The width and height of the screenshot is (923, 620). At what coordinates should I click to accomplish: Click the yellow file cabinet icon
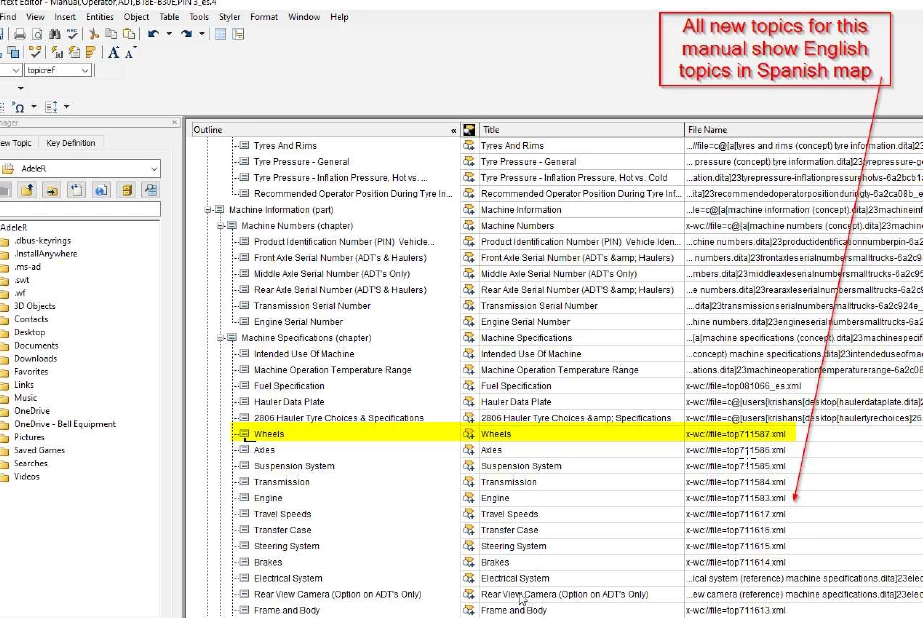(127, 190)
